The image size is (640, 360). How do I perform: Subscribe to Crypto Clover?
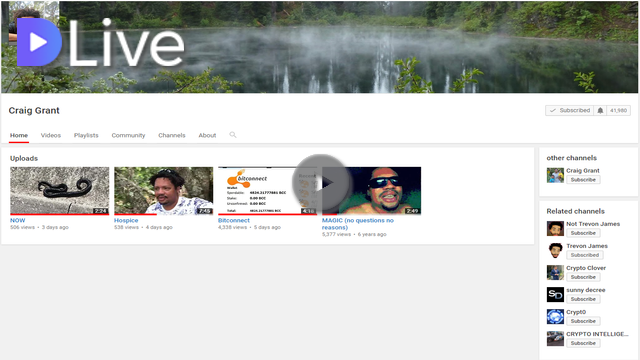pos(583,277)
